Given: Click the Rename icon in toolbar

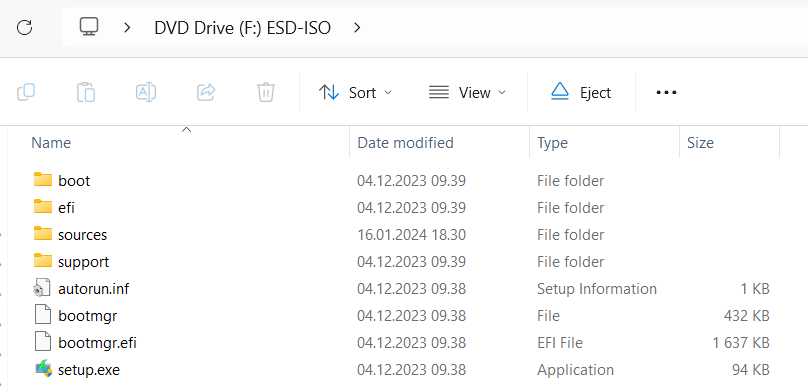Looking at the screenshot, I should 146,93.
